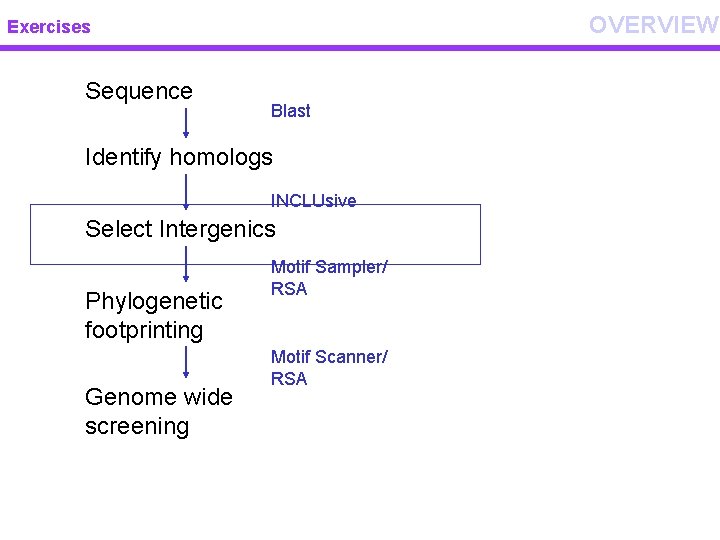Select the OVERVIEW header text
Viewport: 720px width, 540px height.
pos(653,25)
